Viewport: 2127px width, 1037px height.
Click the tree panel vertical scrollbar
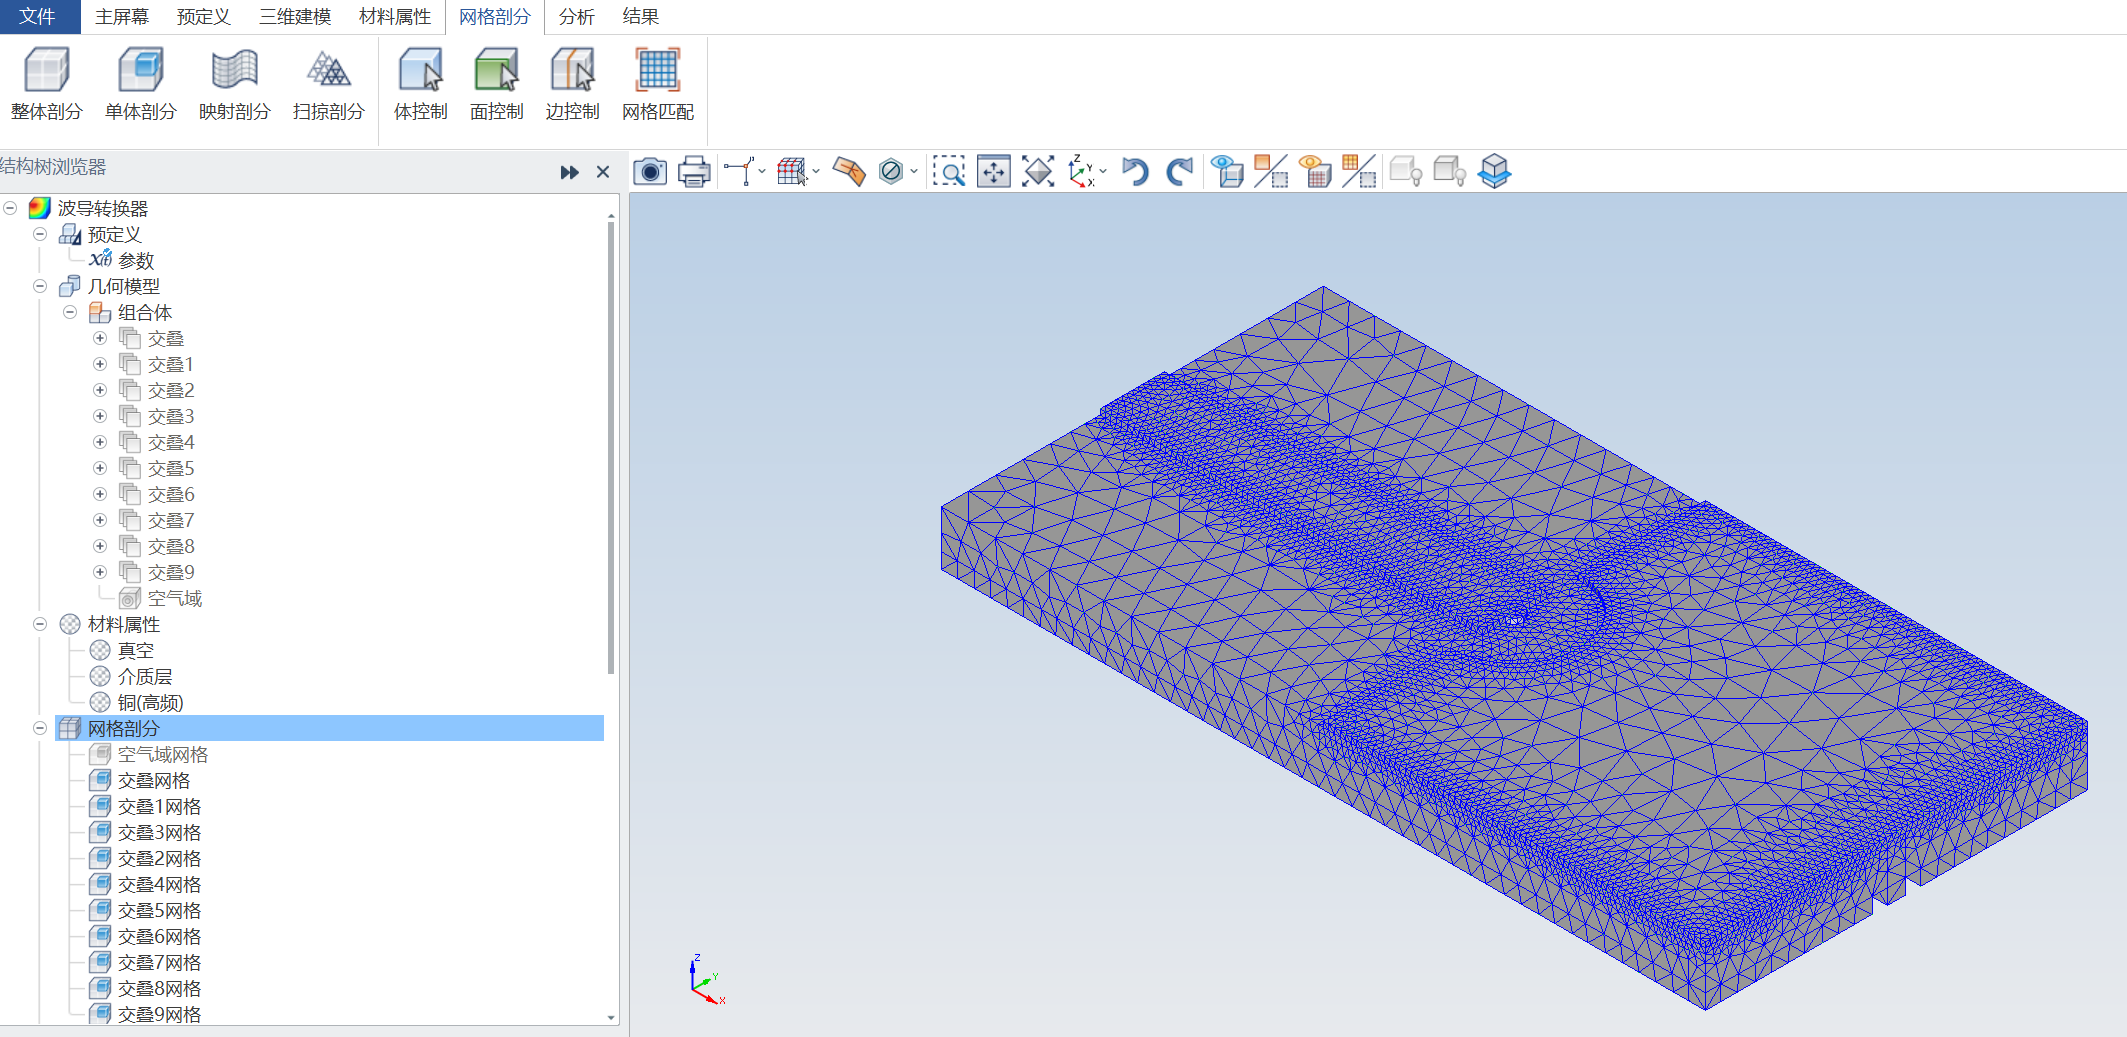pos(611,448)
